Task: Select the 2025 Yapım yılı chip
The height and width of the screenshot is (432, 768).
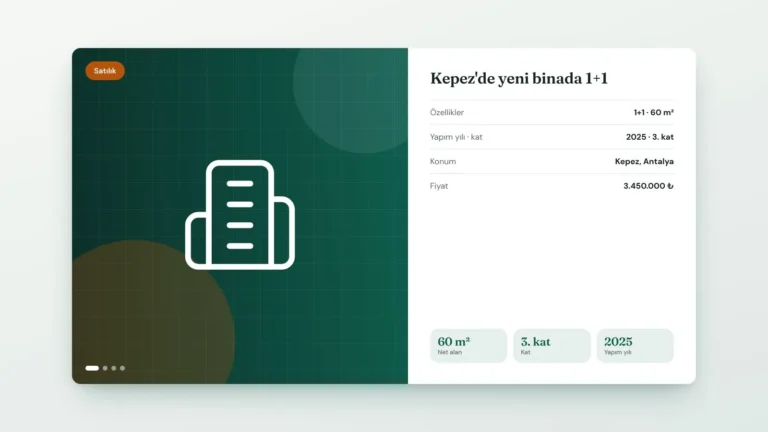Action: coord(635,346)
